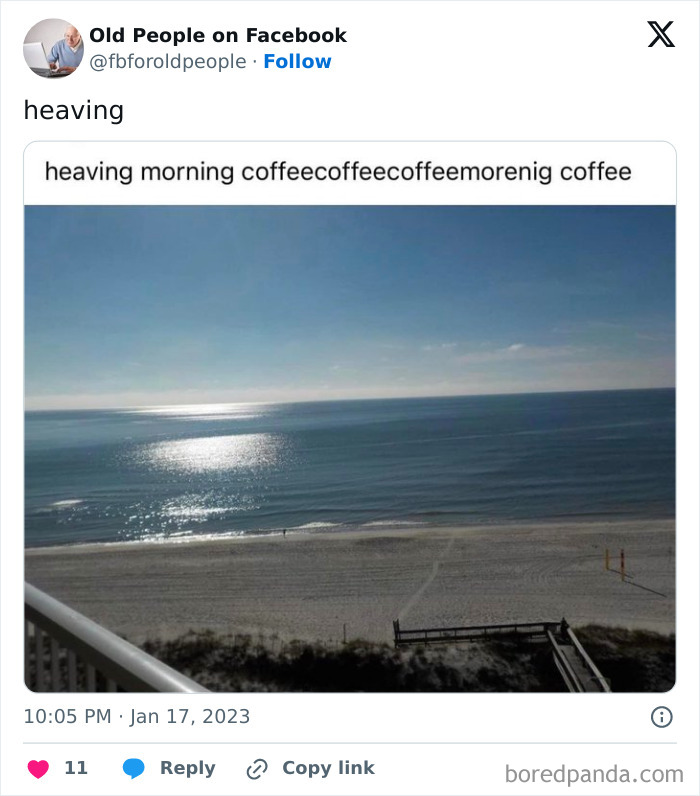Image resolution: width=700 pixels, height=796 pixels.
Task: Click the reply speech bubble icon
Action: (134, 768)
